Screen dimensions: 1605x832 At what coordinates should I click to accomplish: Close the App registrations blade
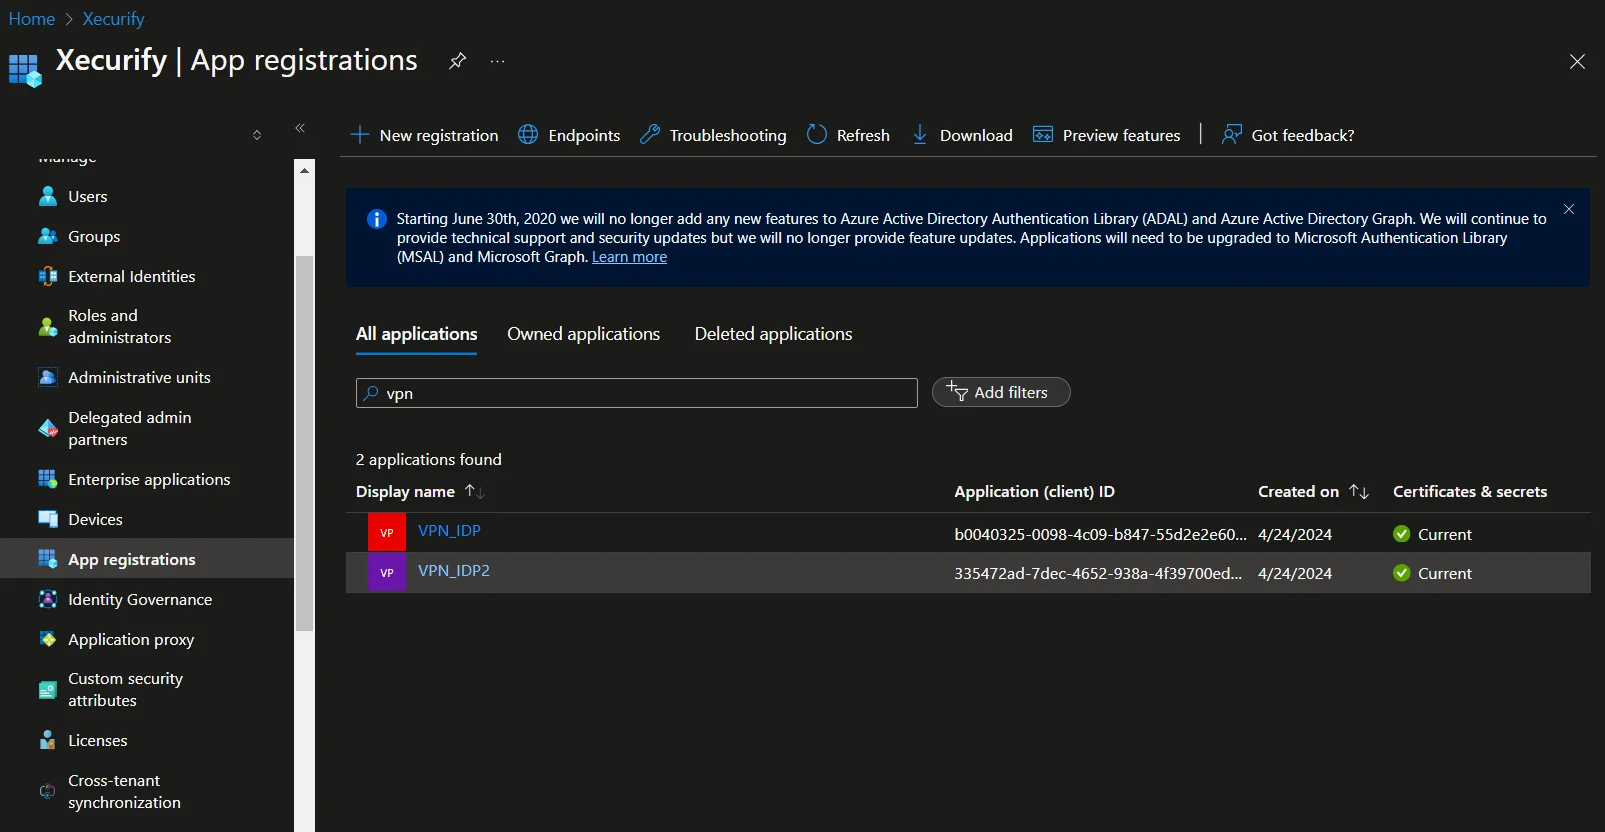(1577, 61)
